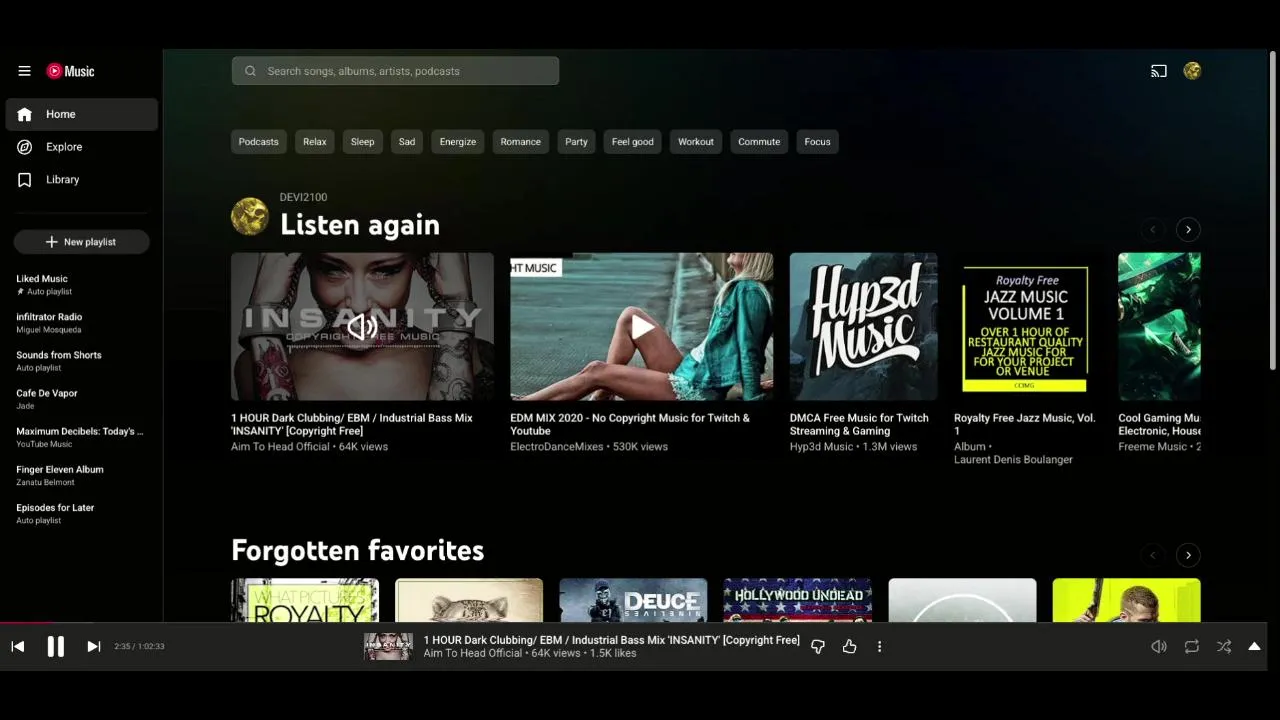Skip to next track

tap(93, 647)
